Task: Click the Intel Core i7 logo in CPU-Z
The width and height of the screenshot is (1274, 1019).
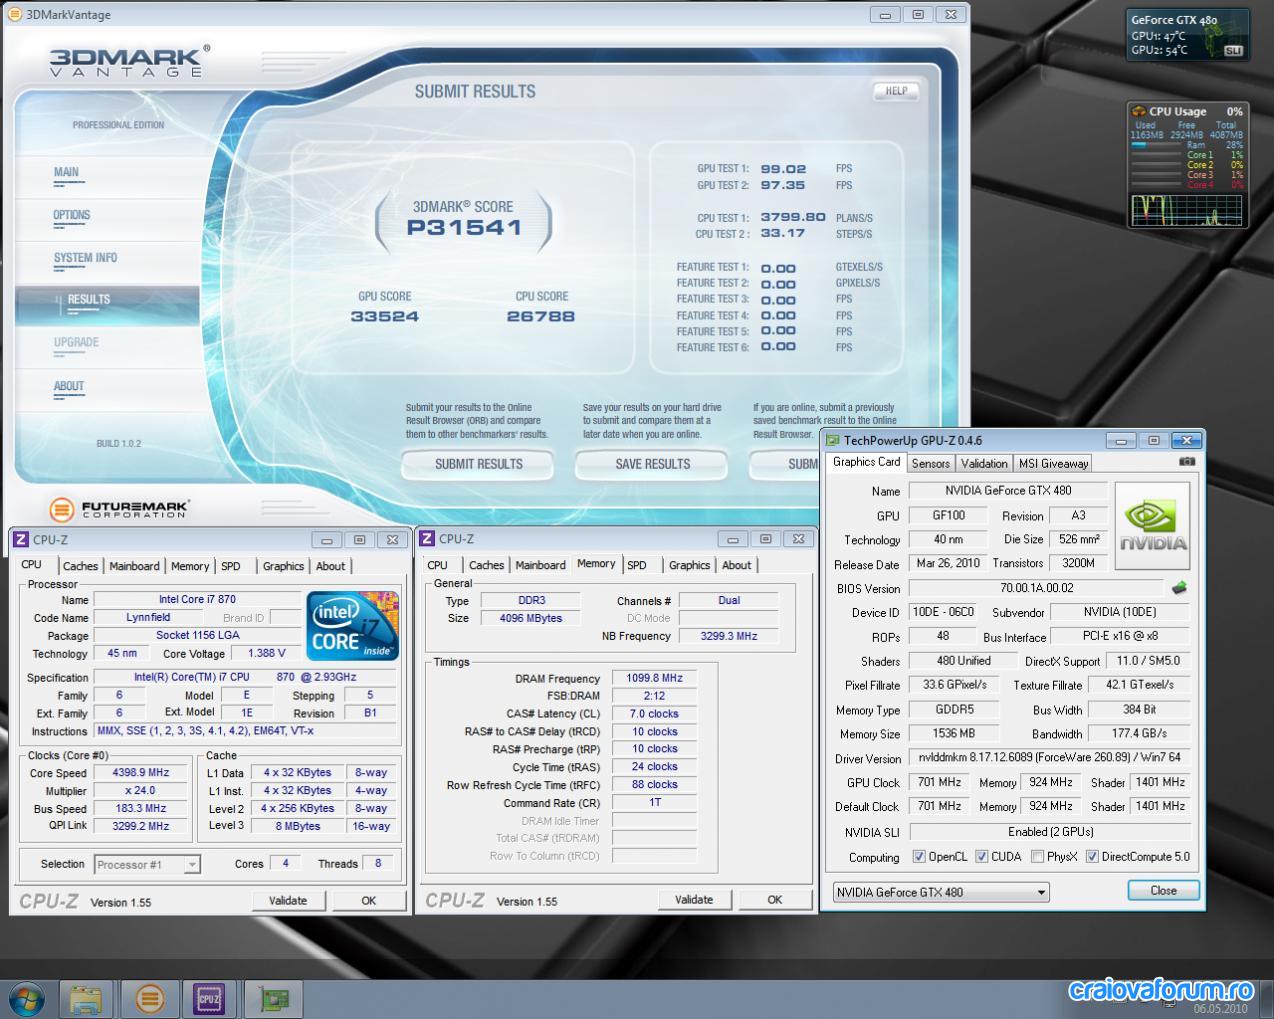Action: 353,625
